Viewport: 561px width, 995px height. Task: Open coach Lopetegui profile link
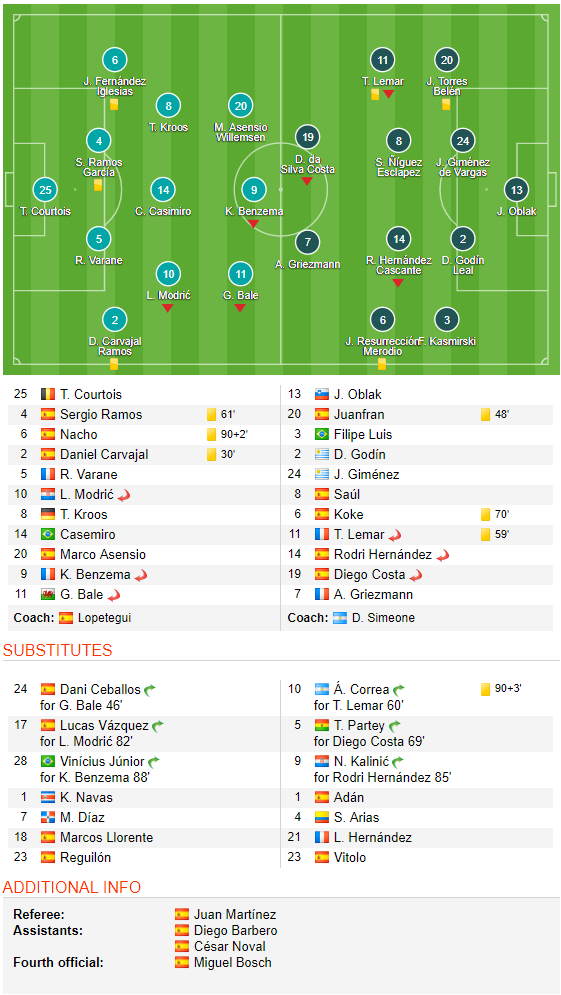click(104, 617)
